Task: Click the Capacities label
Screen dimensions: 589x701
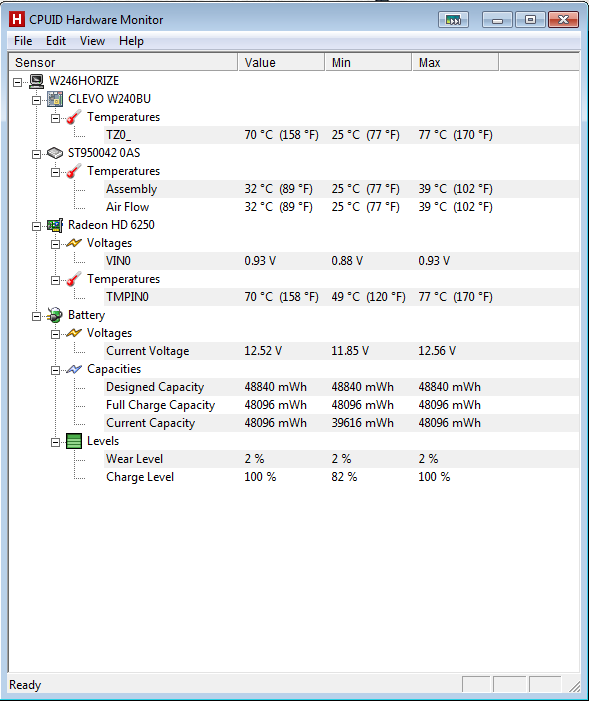Action: click(x=114, y=369)
